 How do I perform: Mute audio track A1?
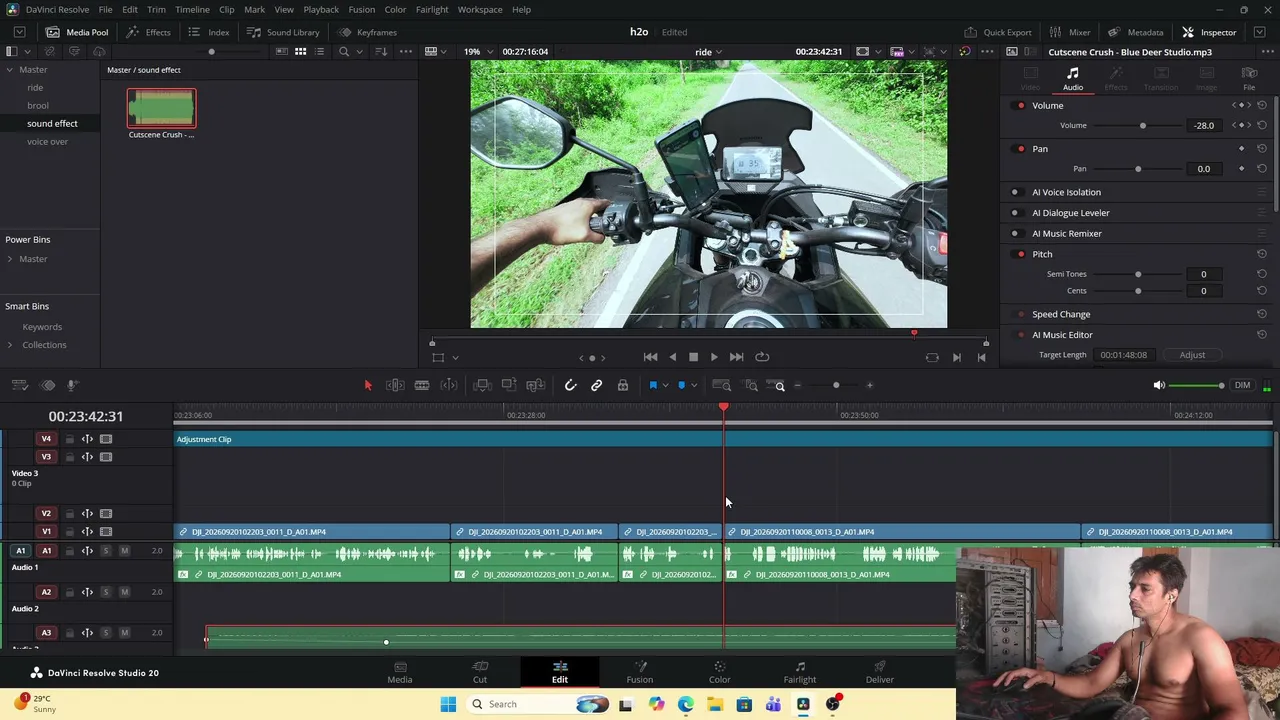pos(124,551)
